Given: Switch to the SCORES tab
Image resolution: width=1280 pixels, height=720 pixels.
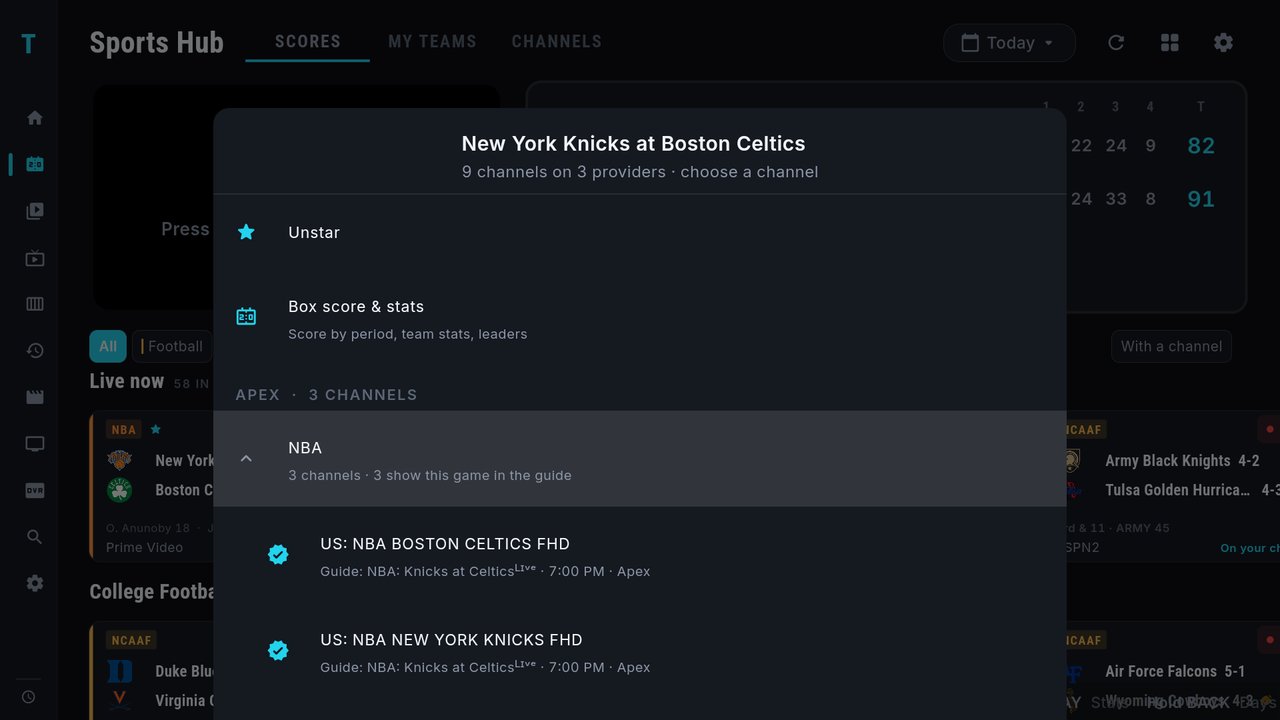Looking at the screenshot, I should tap(308, 42).
